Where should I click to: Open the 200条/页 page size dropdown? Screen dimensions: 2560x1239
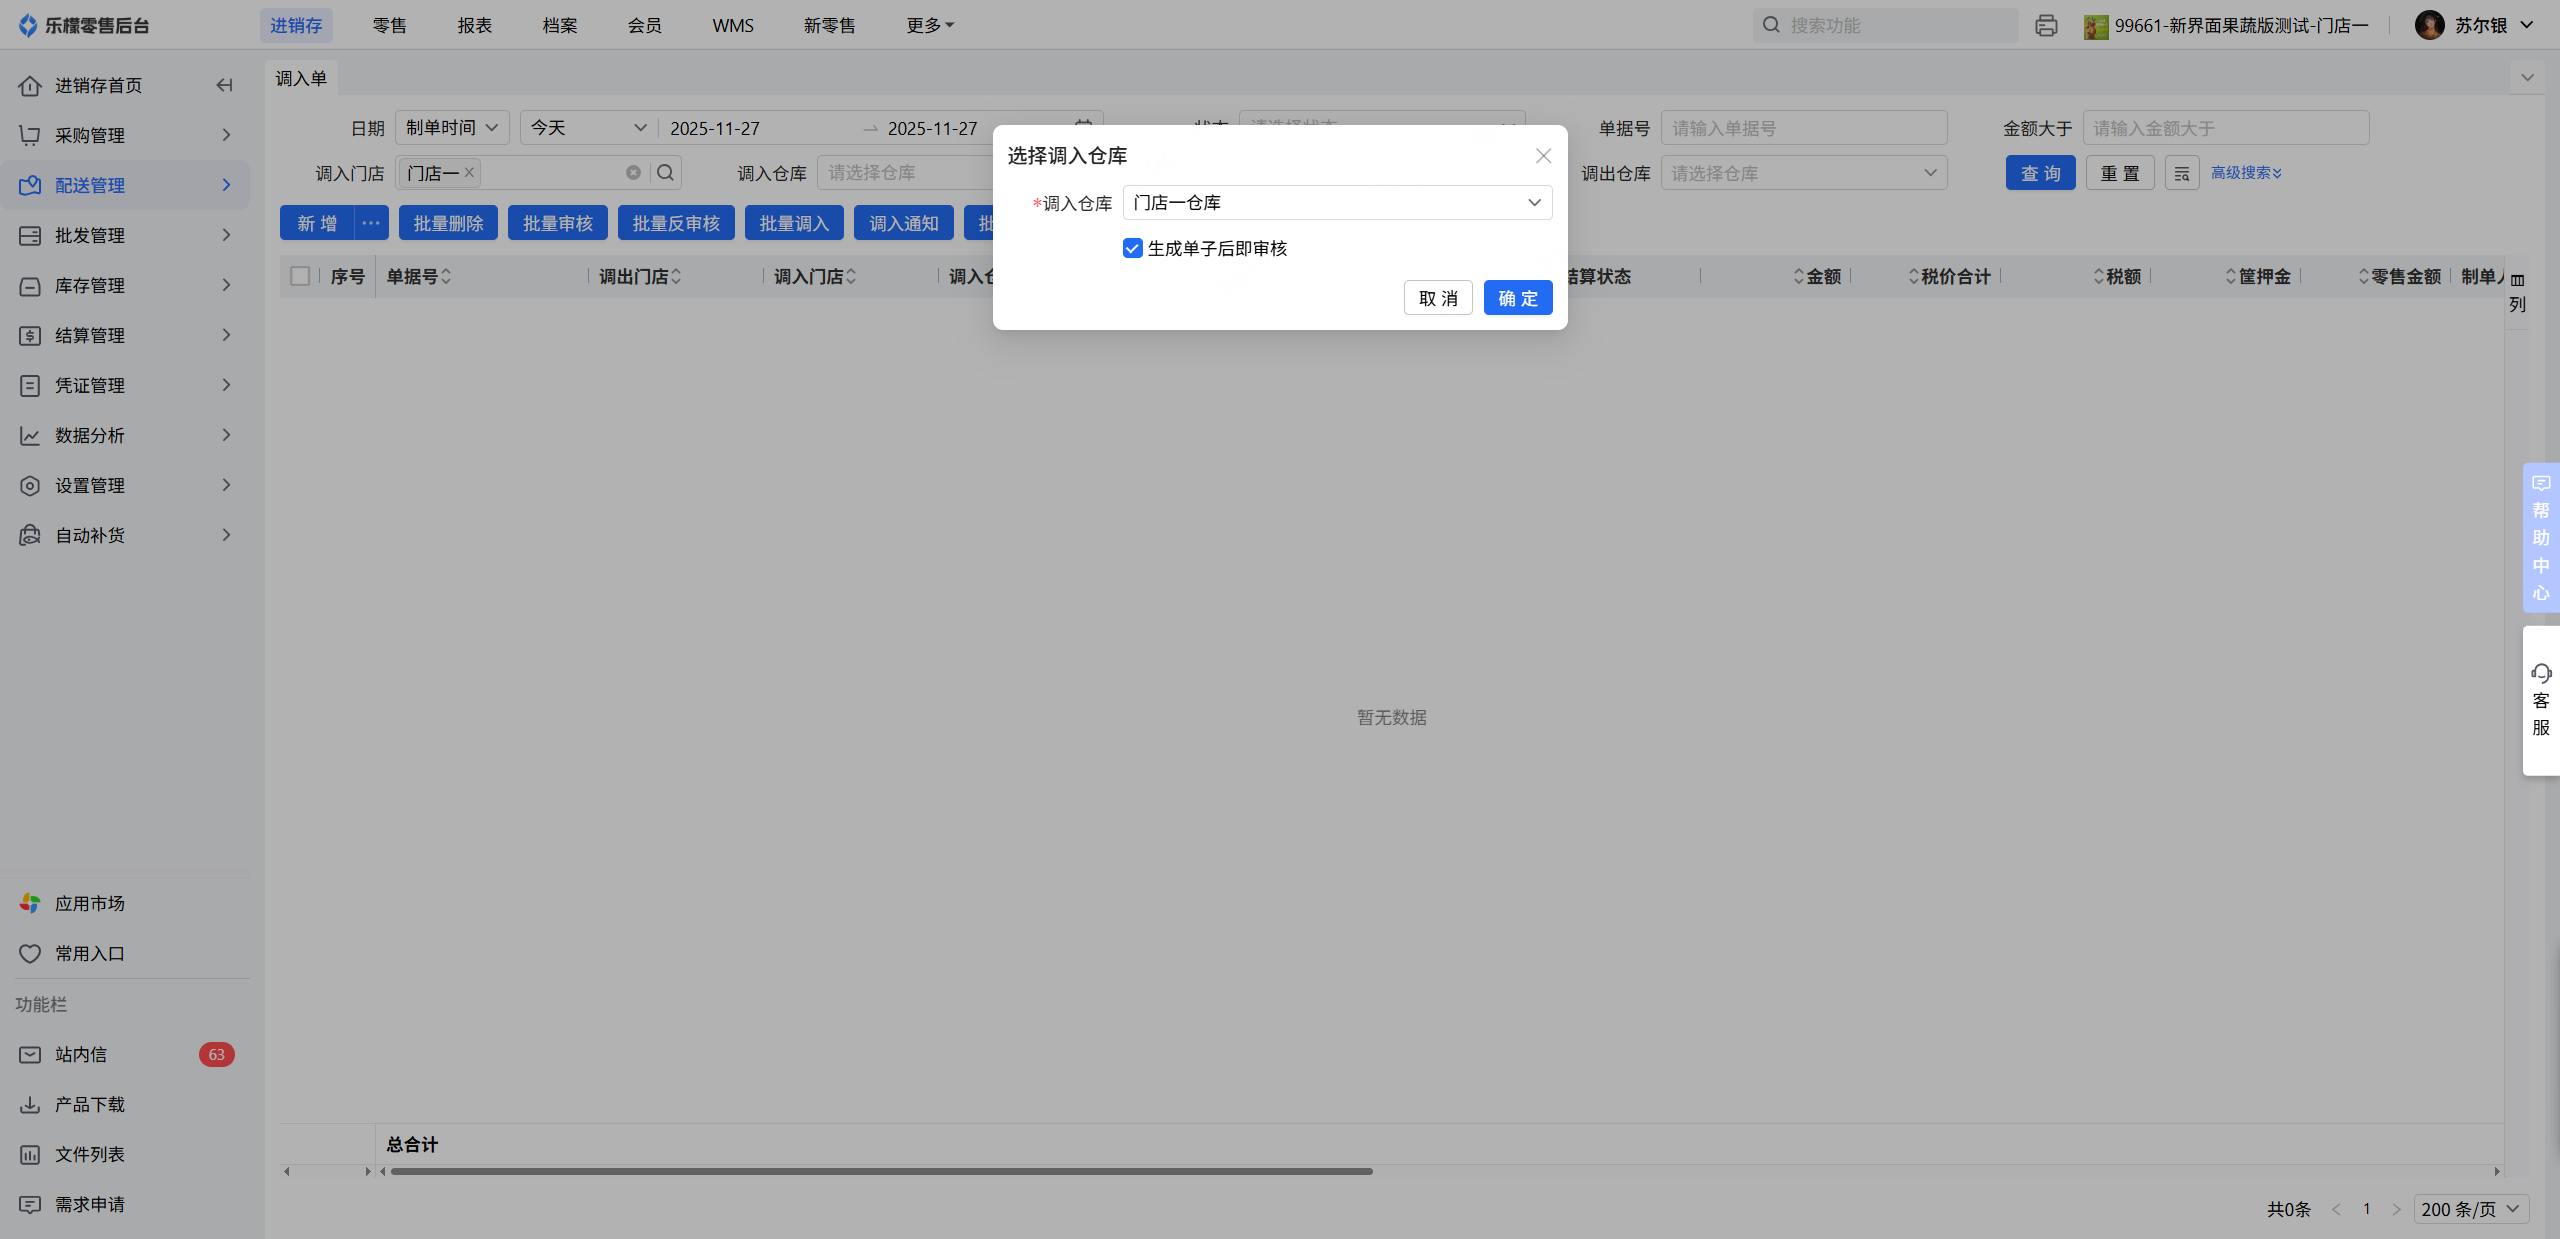tap(2470, 1209)
